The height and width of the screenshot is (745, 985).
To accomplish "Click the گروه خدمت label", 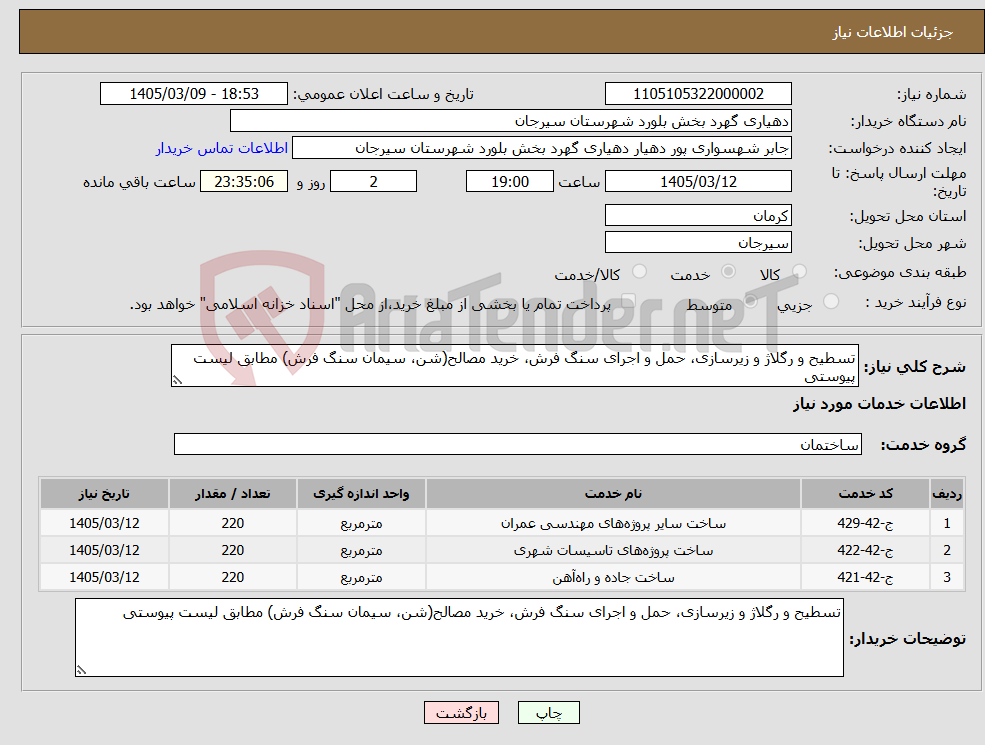I will point(923,445).
